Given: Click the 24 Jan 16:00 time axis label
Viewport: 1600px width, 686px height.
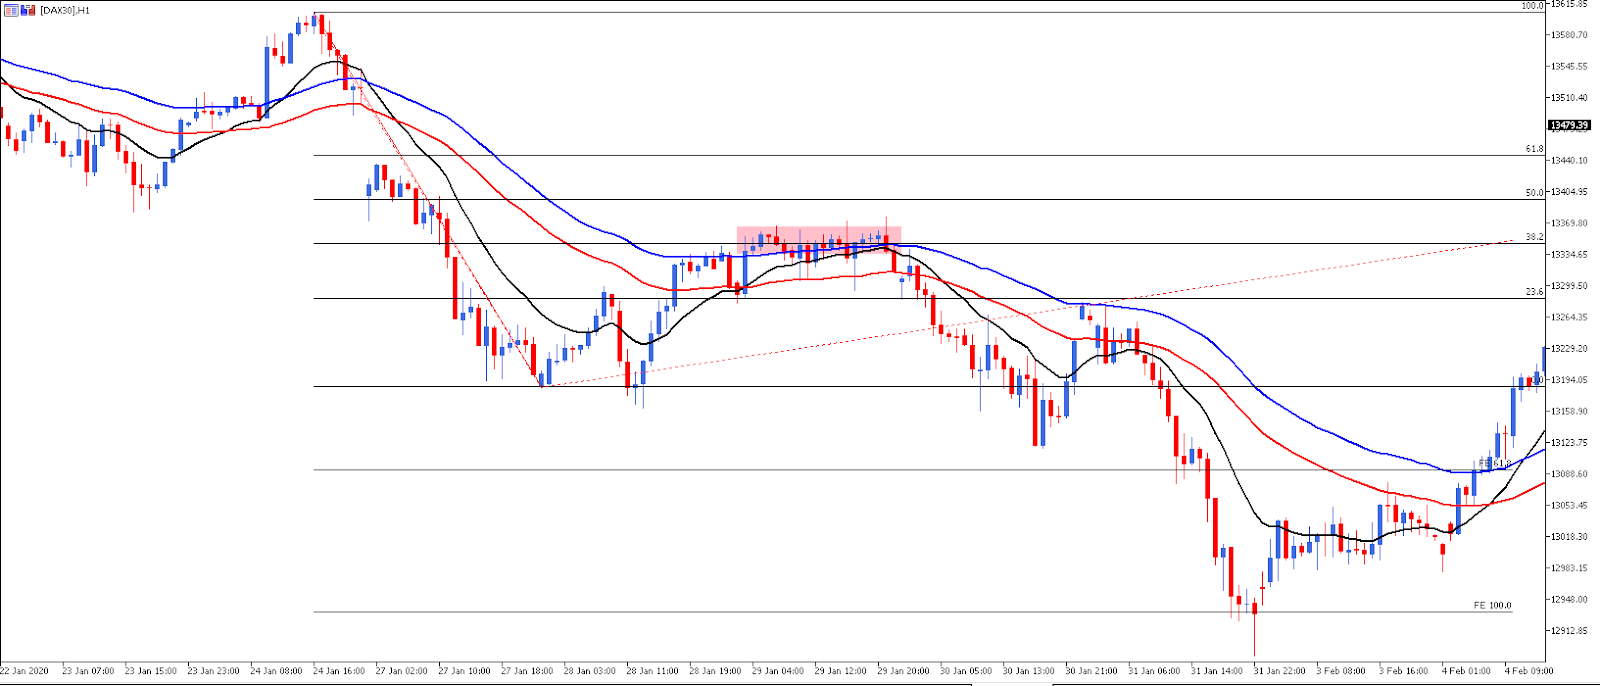Looking at the screenshot, I should (x=338, y=671).
